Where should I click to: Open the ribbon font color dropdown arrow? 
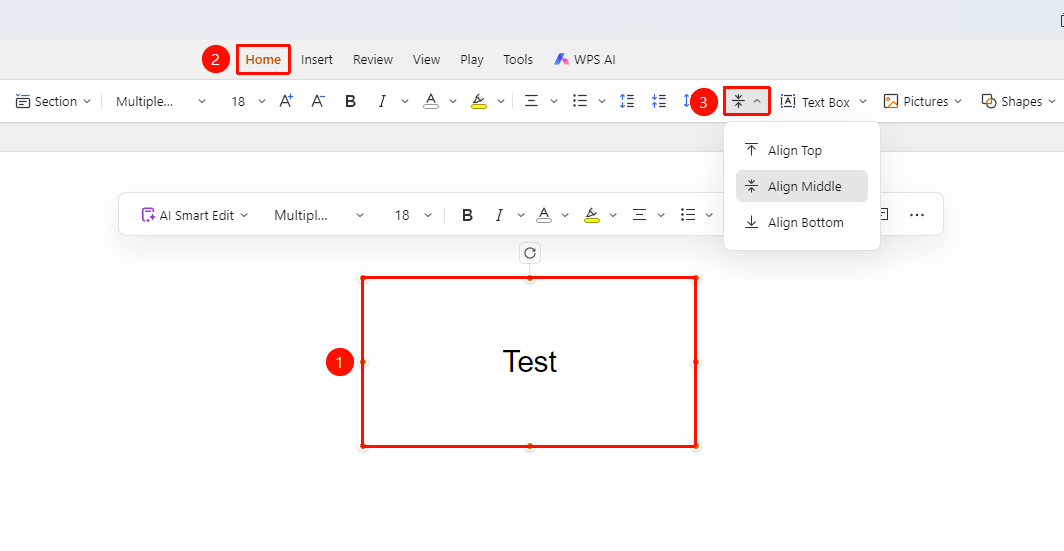pos(453,101)
